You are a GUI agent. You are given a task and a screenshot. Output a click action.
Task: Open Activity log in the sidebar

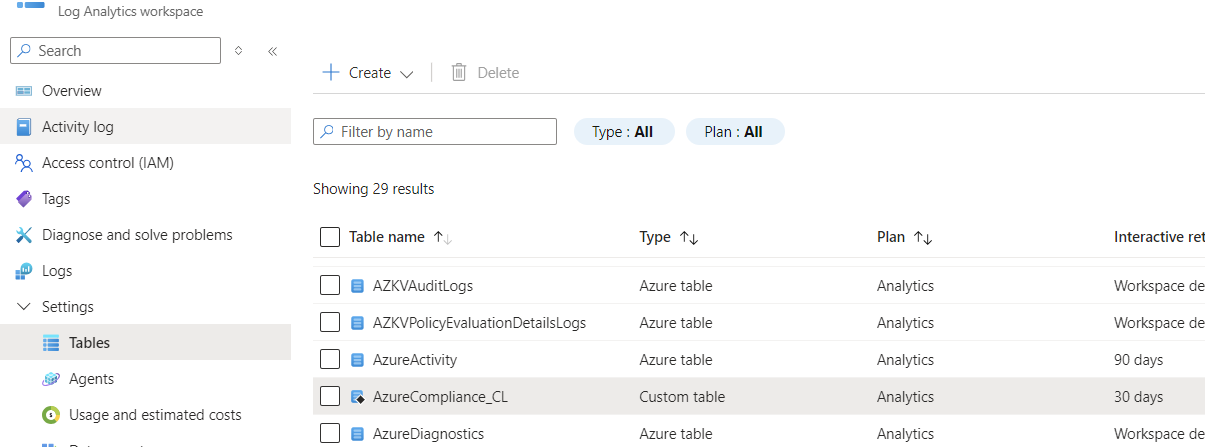(78, 127)
